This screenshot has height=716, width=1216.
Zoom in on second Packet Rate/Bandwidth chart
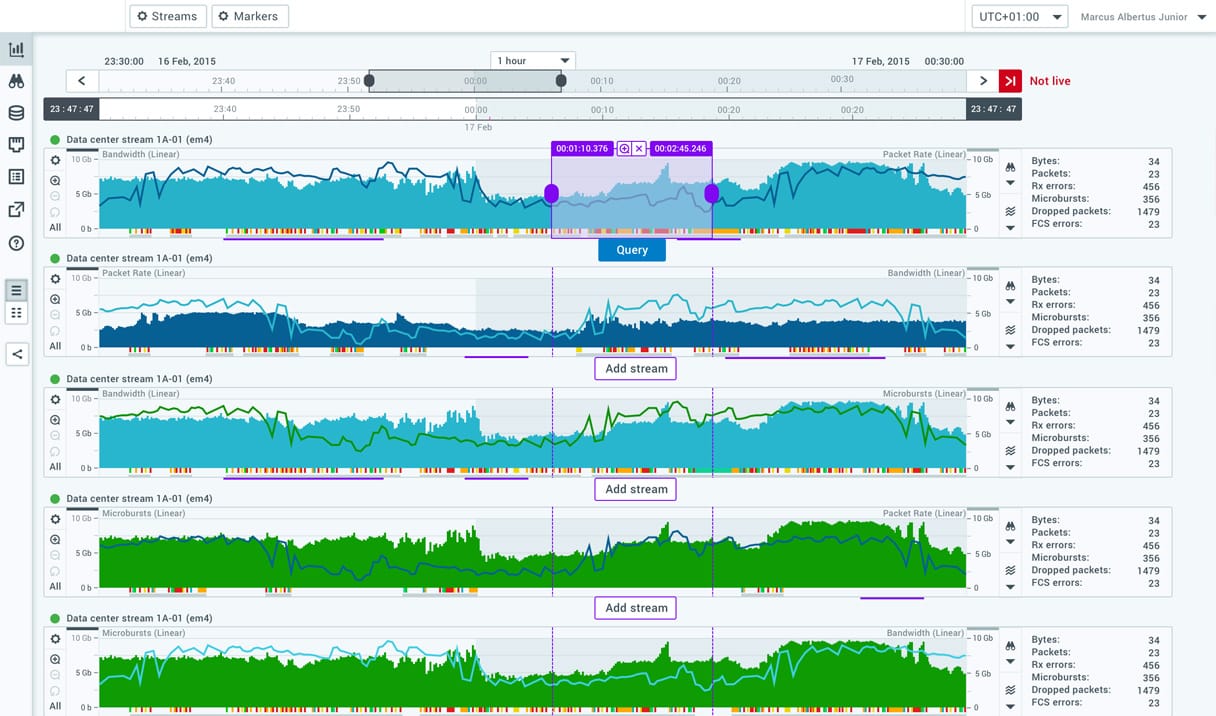[55, 300]
